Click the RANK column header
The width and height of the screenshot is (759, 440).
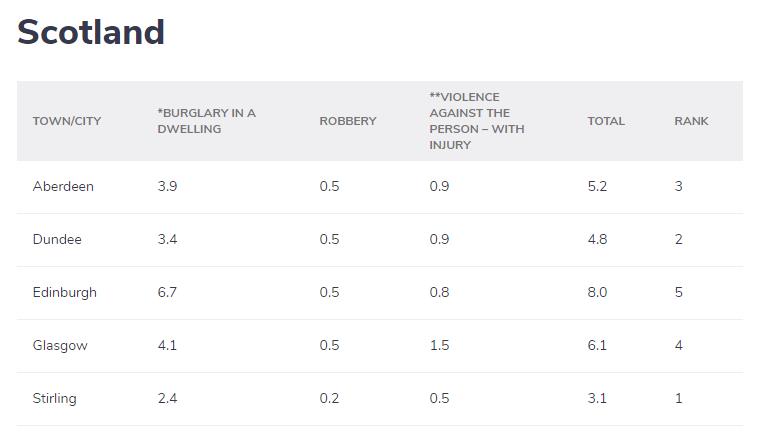click(x=691, y=121)
